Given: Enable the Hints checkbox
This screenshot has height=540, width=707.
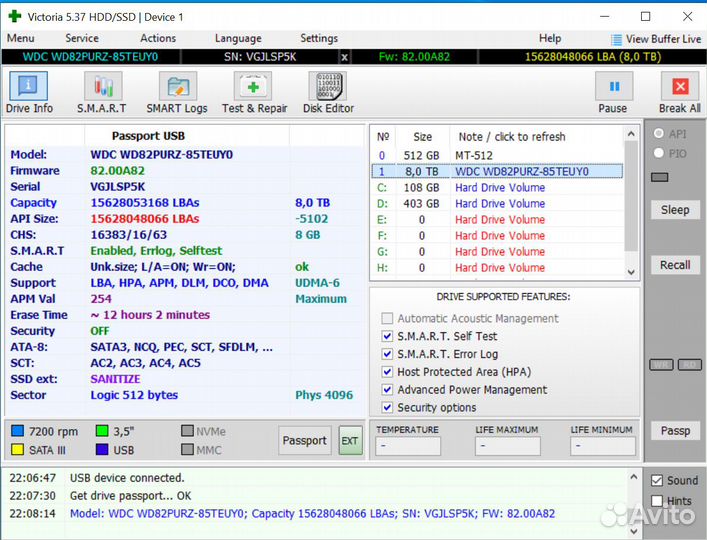Looking at the screenshot, I should 657,501.
